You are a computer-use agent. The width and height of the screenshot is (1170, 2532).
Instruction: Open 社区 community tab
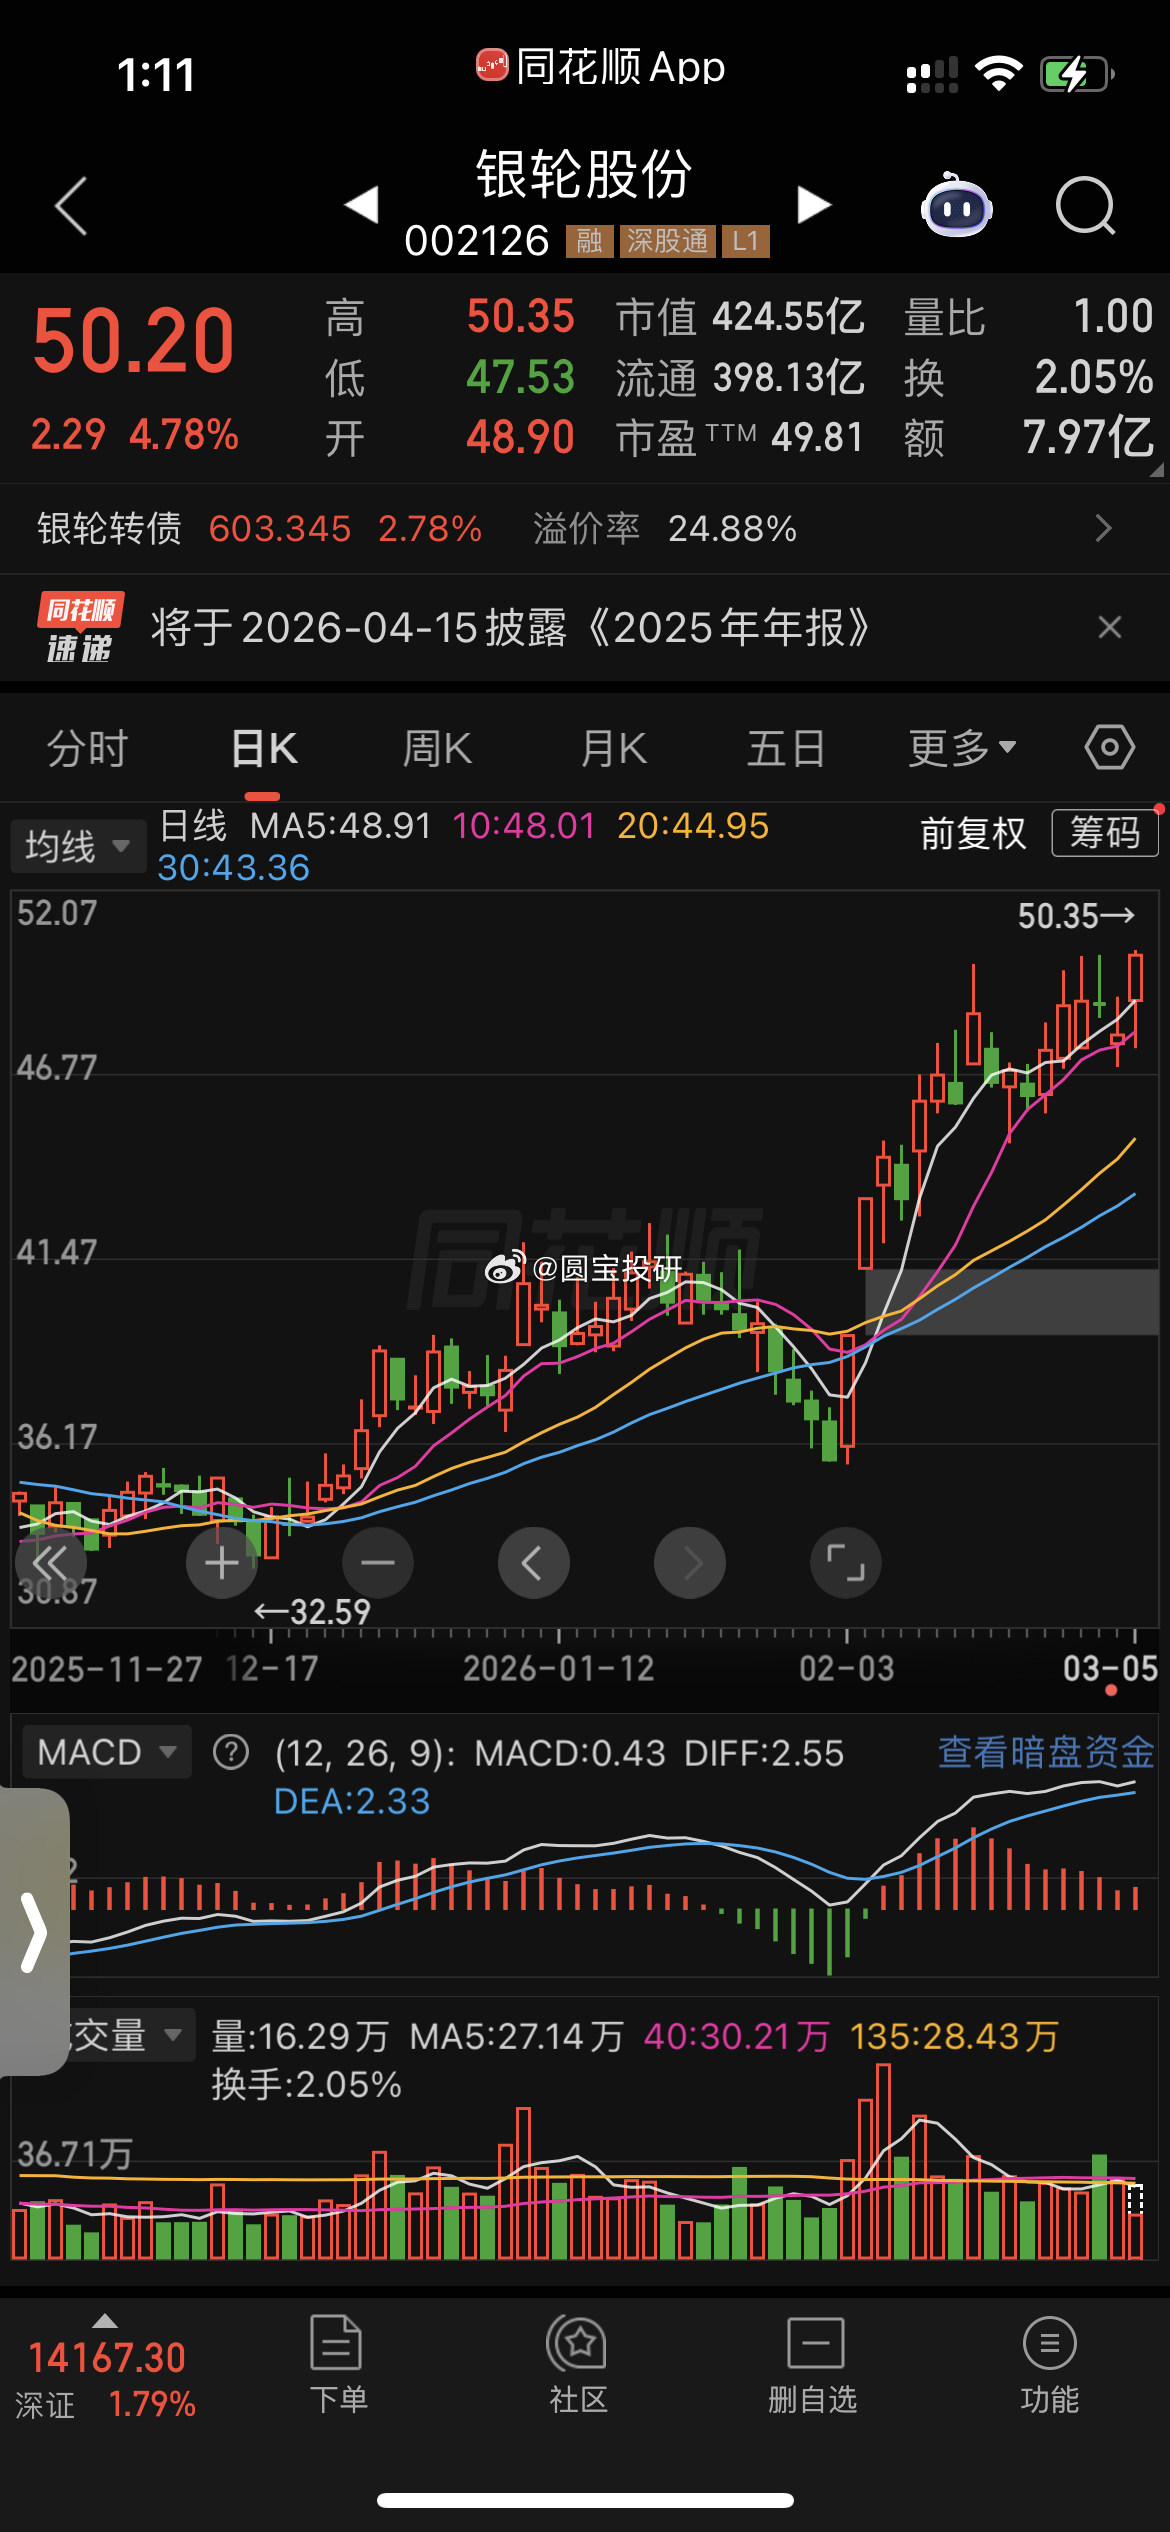click(577, 2366)
